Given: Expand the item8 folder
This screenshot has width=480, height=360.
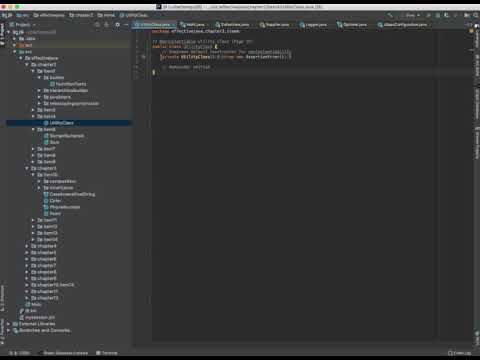Looking at the screenshot, I should click(33, 155).
